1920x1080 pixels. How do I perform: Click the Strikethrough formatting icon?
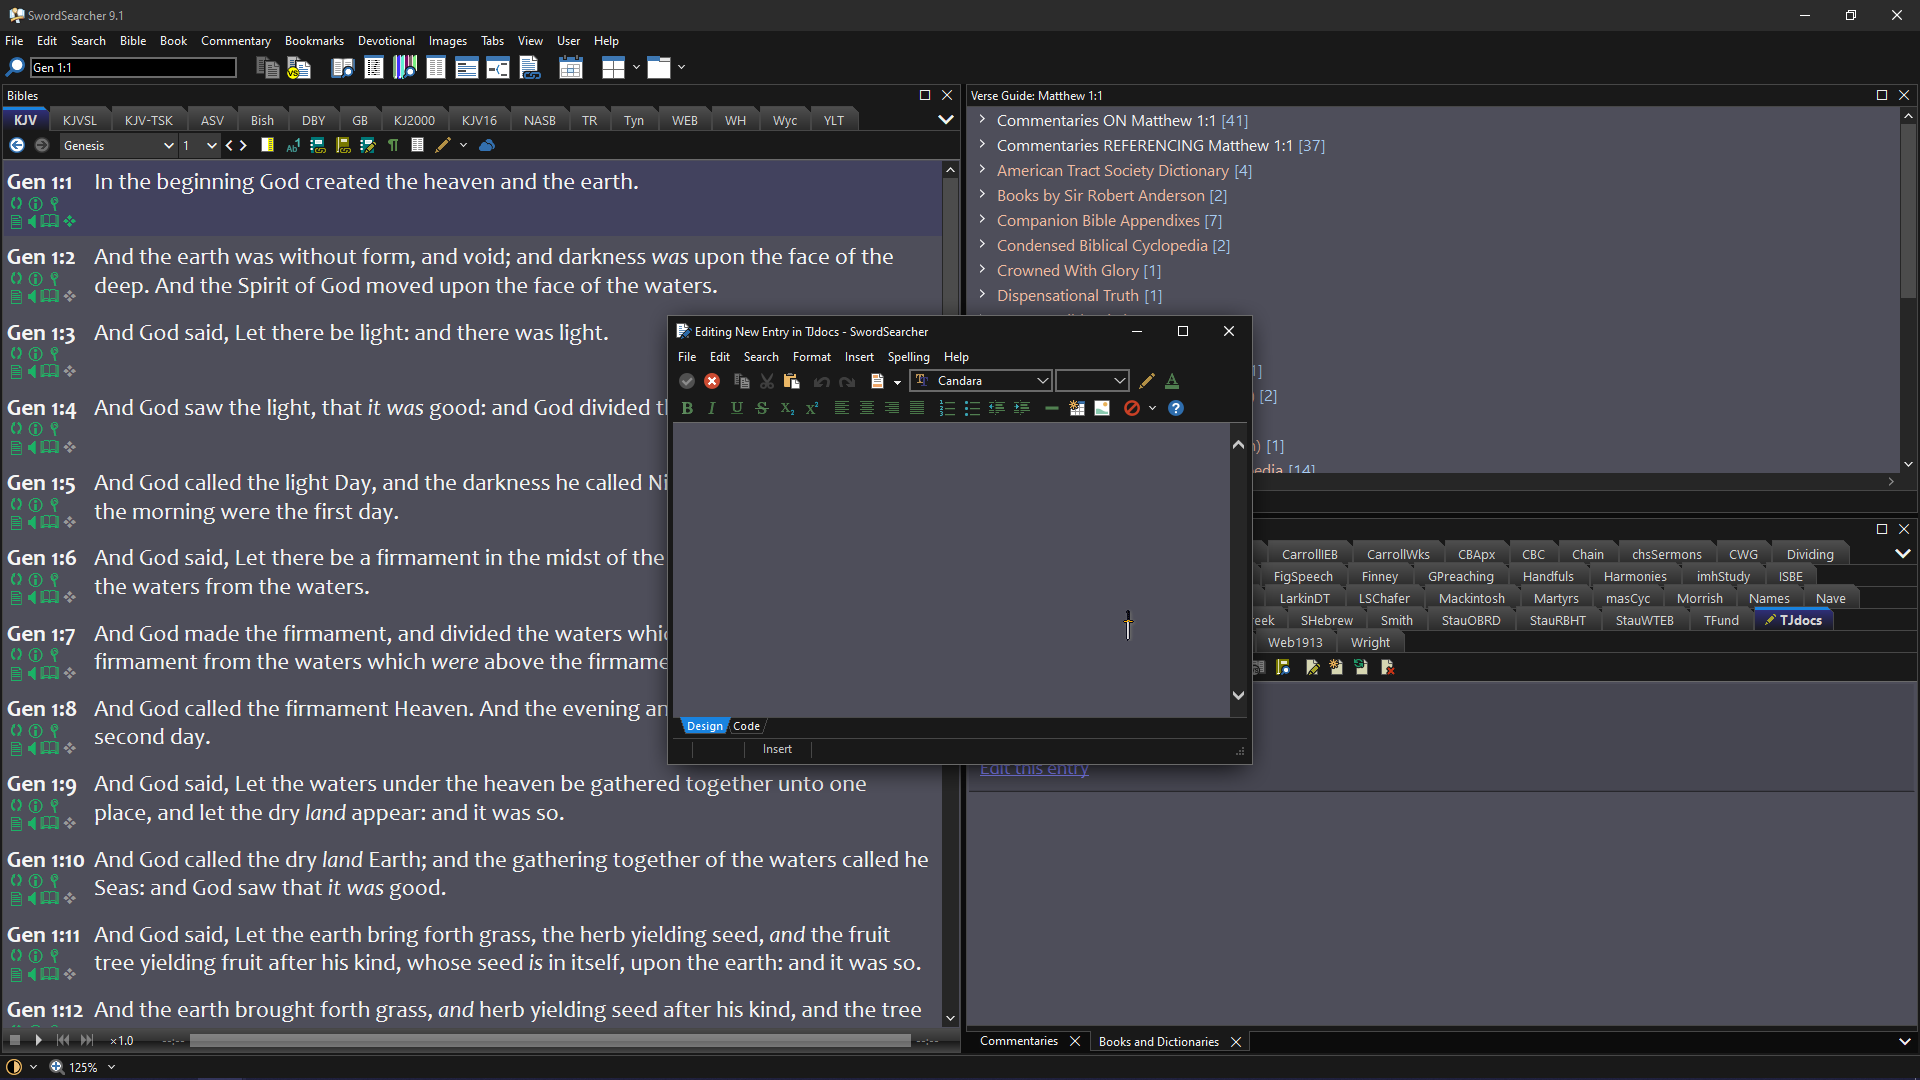pos(762,409)
